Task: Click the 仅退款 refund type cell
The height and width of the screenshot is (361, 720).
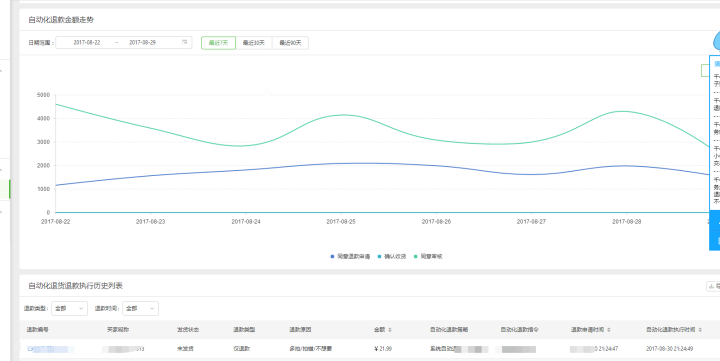Action: click(241, 349)
